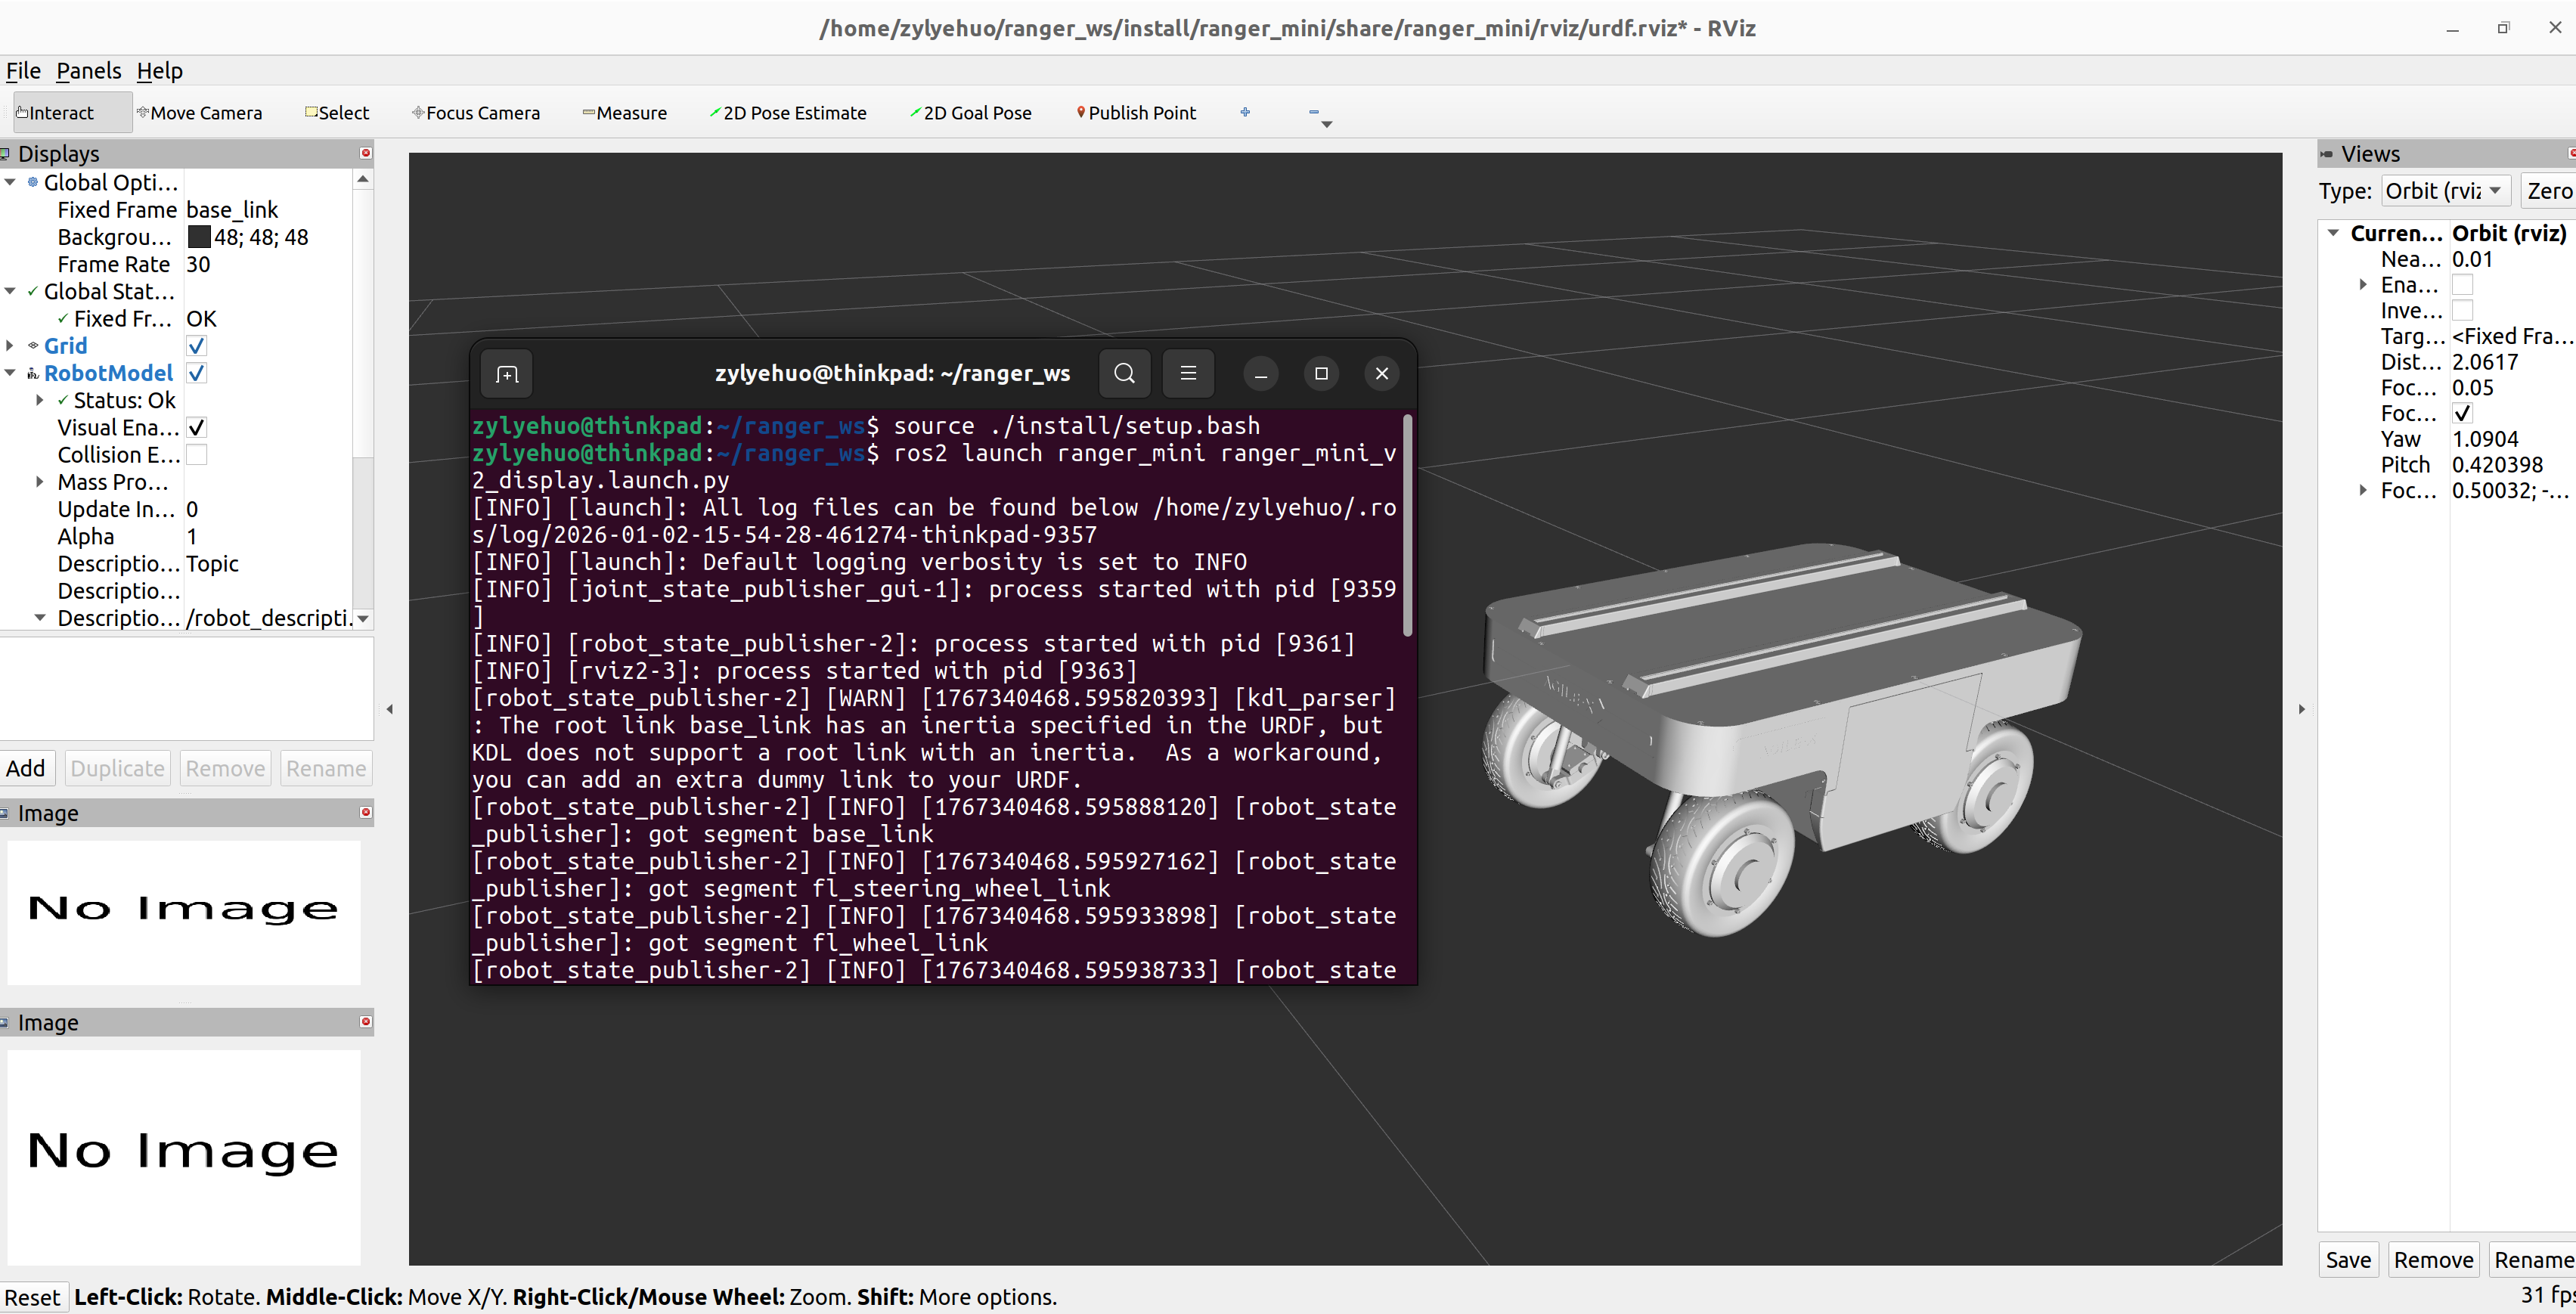Expand the Mass Properties item

pyautogui.click(x=40, y=482)
